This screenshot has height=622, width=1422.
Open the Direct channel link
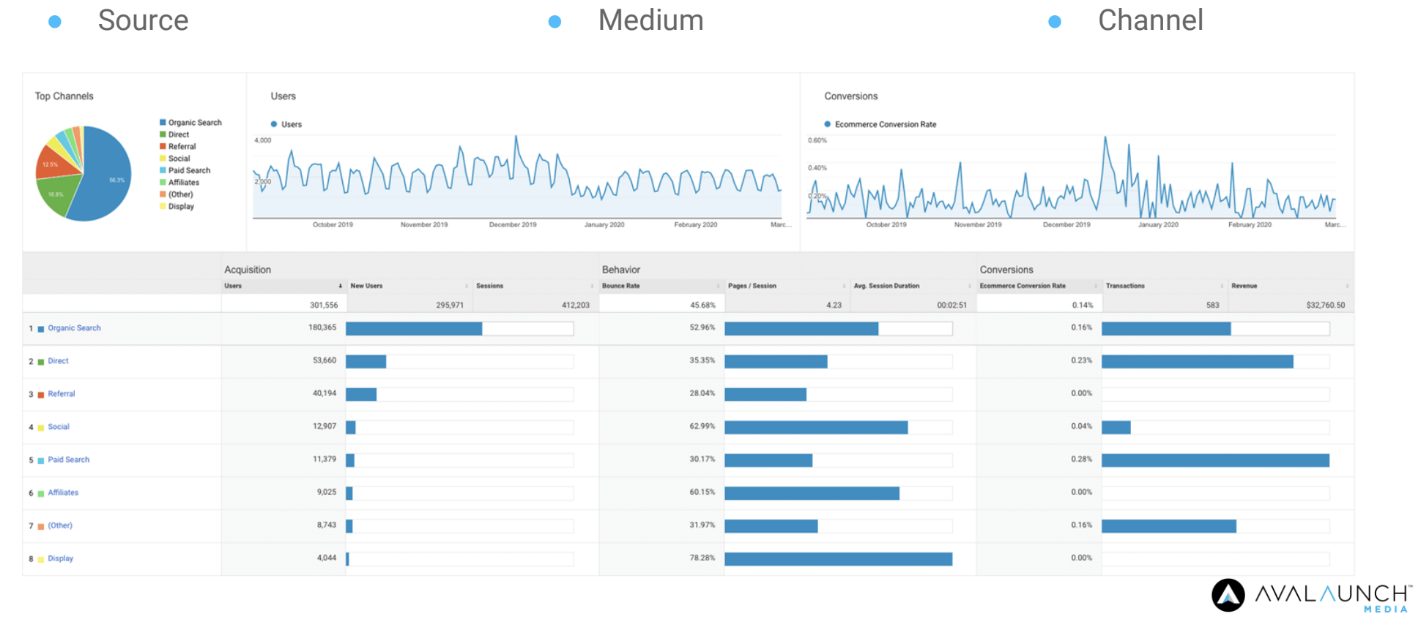(x=58, y=361)
